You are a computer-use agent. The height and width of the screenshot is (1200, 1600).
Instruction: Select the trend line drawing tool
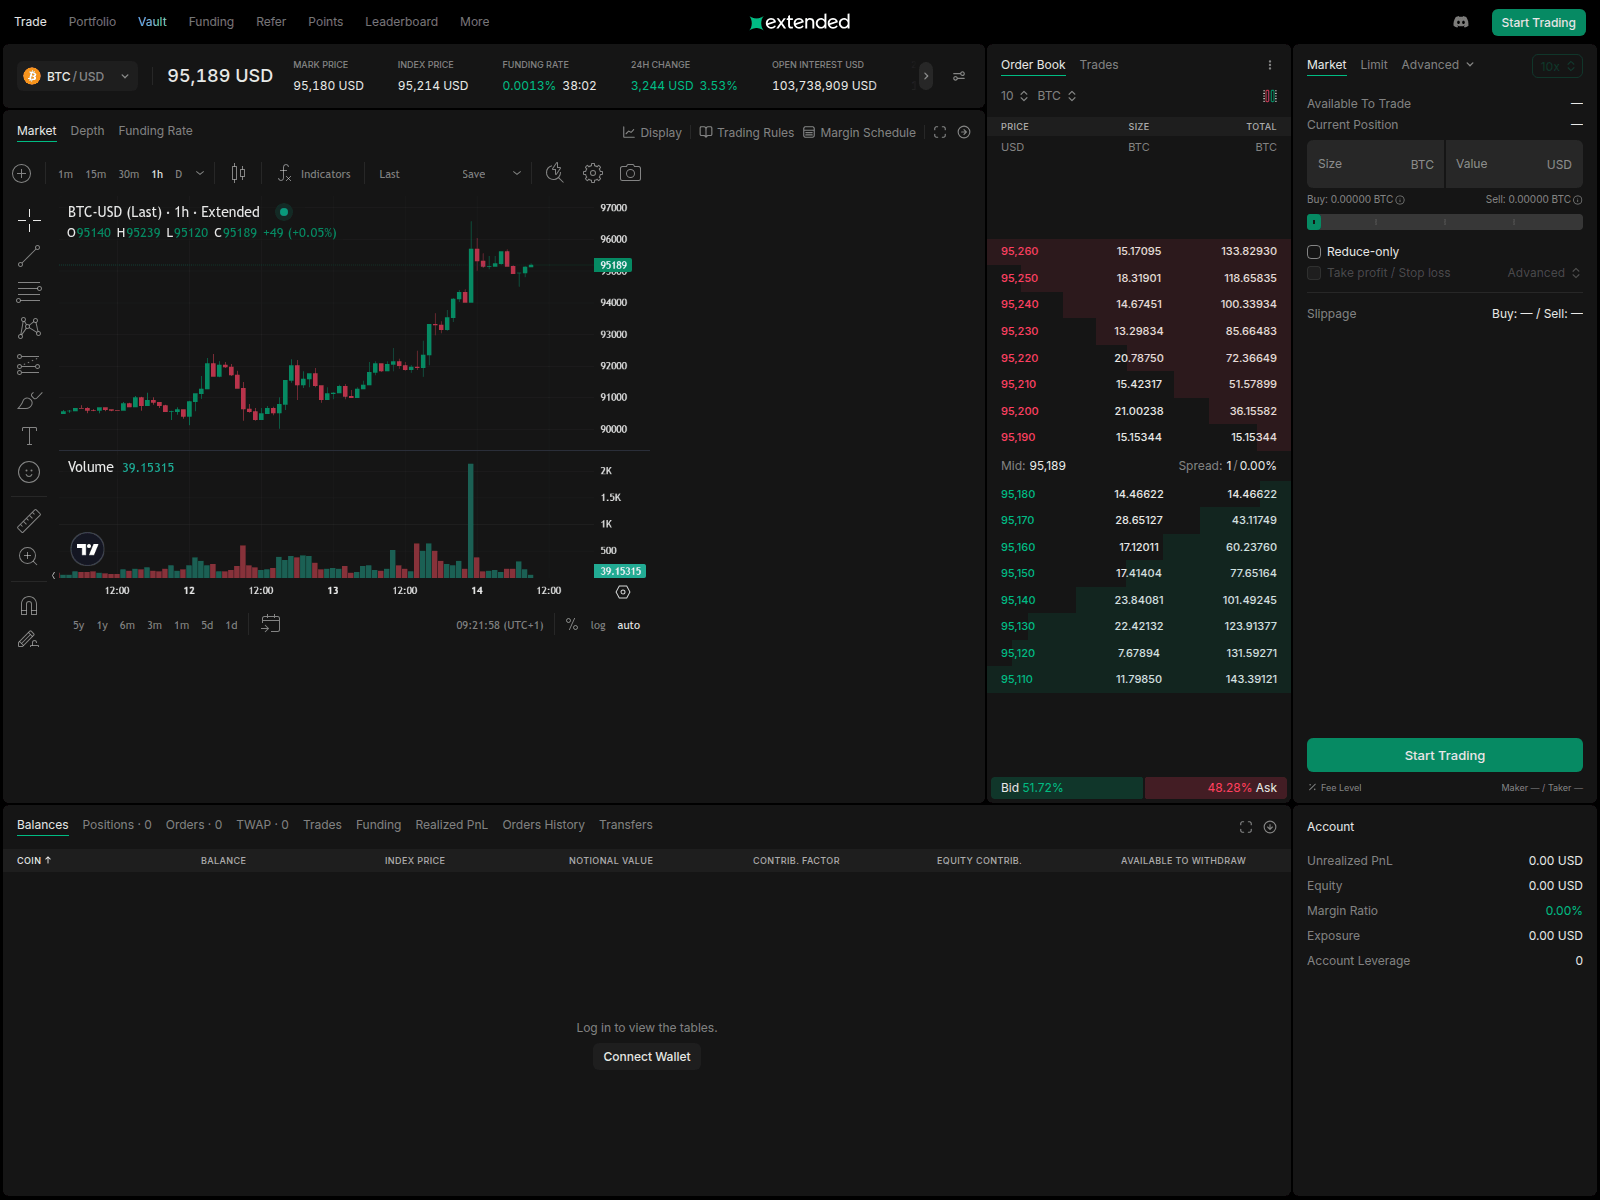tap(29, 257)
